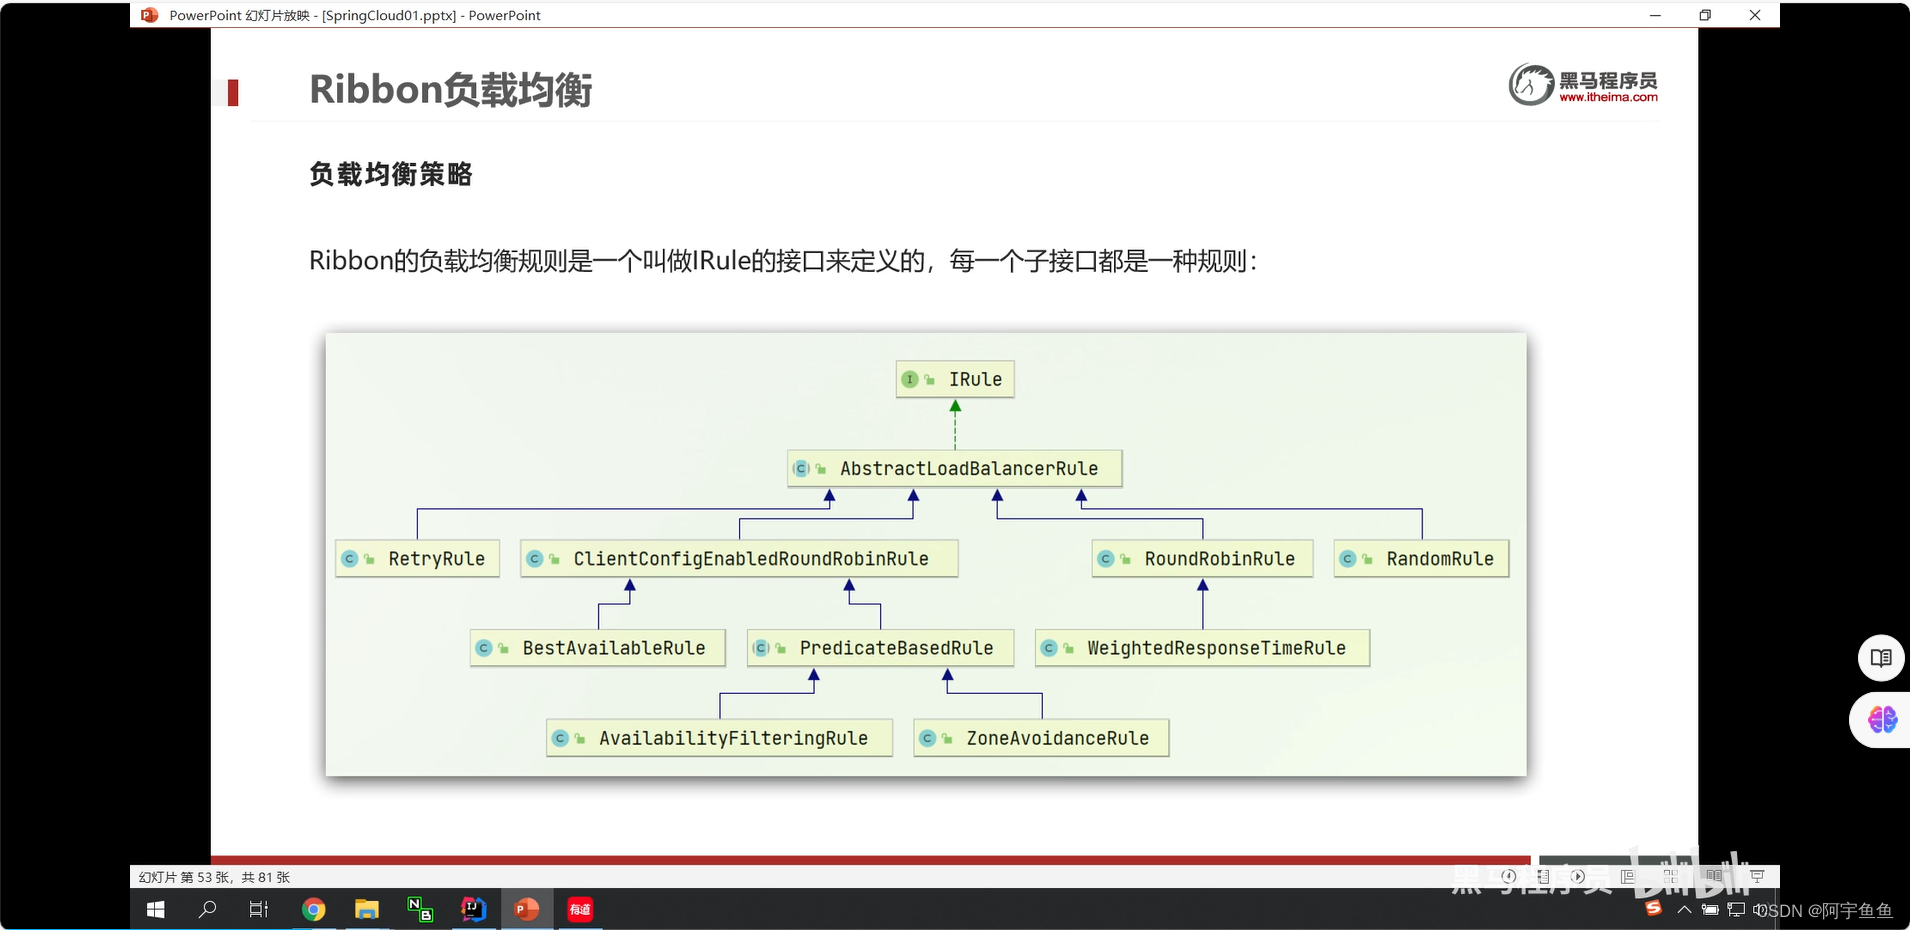Viewport: 1910px width, 930px height.
Task: Click the Sogou input method tray icon
Action: coord(1653,908)
